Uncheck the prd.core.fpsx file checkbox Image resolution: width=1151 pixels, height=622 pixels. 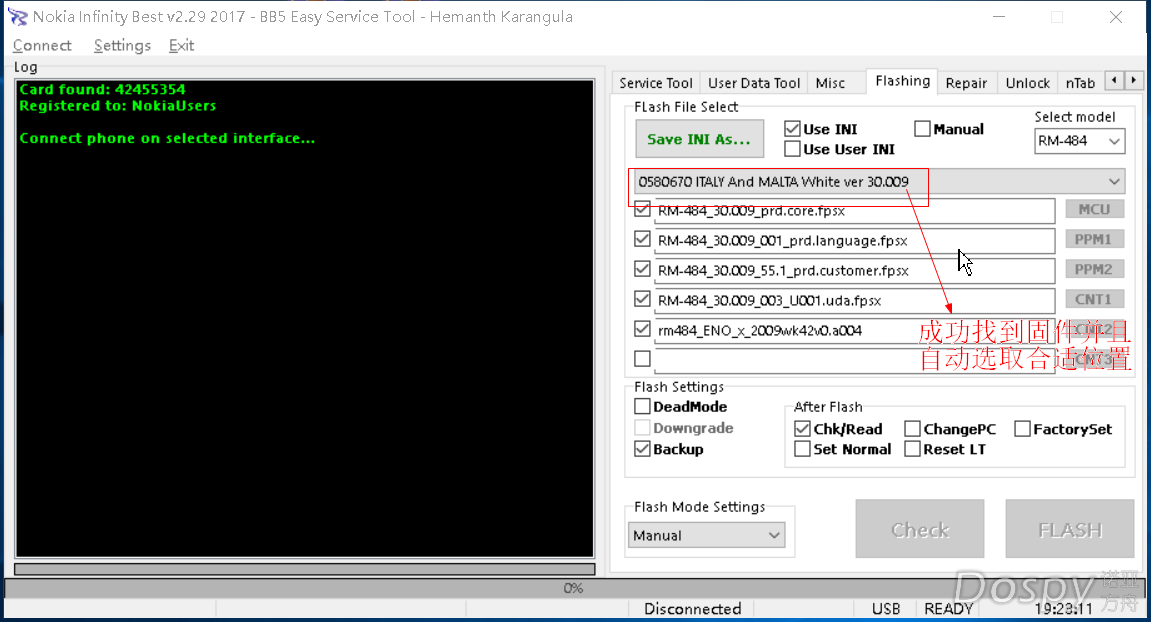coord(642,209)
